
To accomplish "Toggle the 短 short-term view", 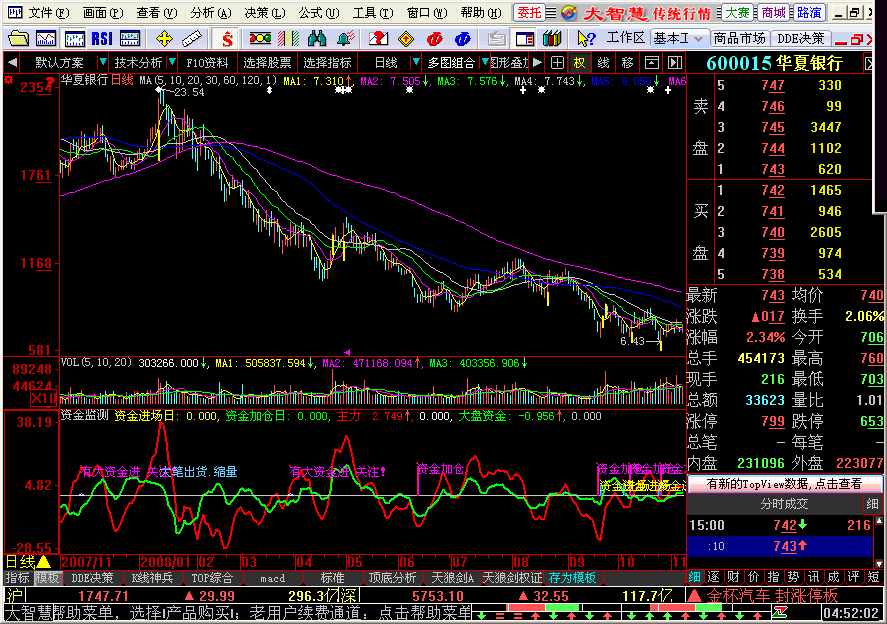I will (873, 577).
